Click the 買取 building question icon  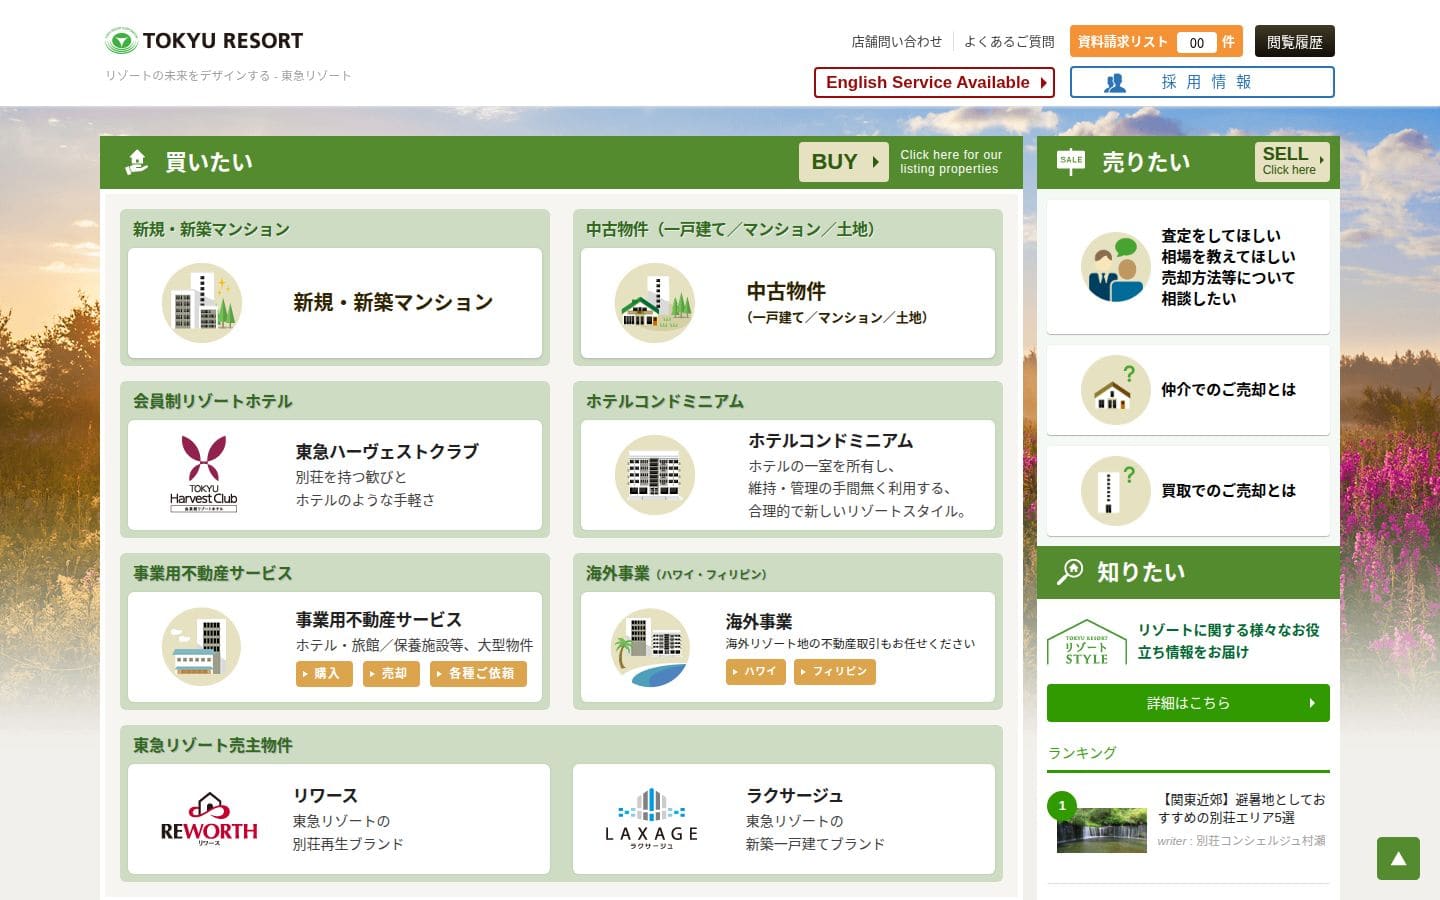click(1116, 491)
